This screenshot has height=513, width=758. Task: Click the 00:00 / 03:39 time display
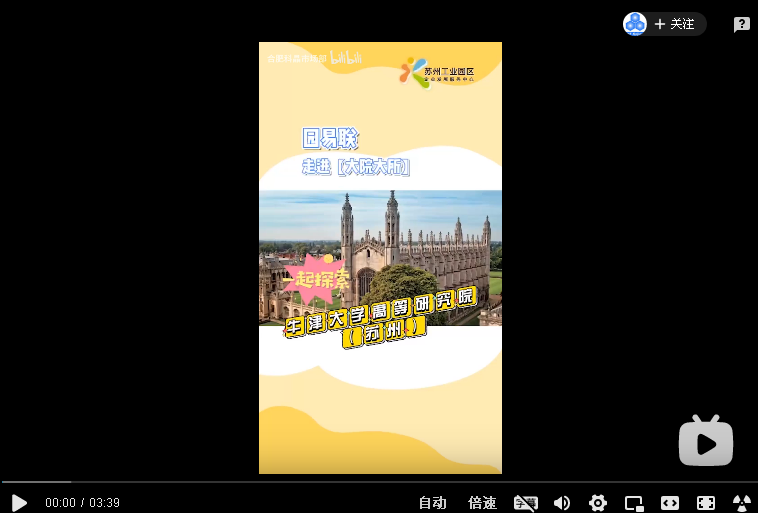pos(82,503)
